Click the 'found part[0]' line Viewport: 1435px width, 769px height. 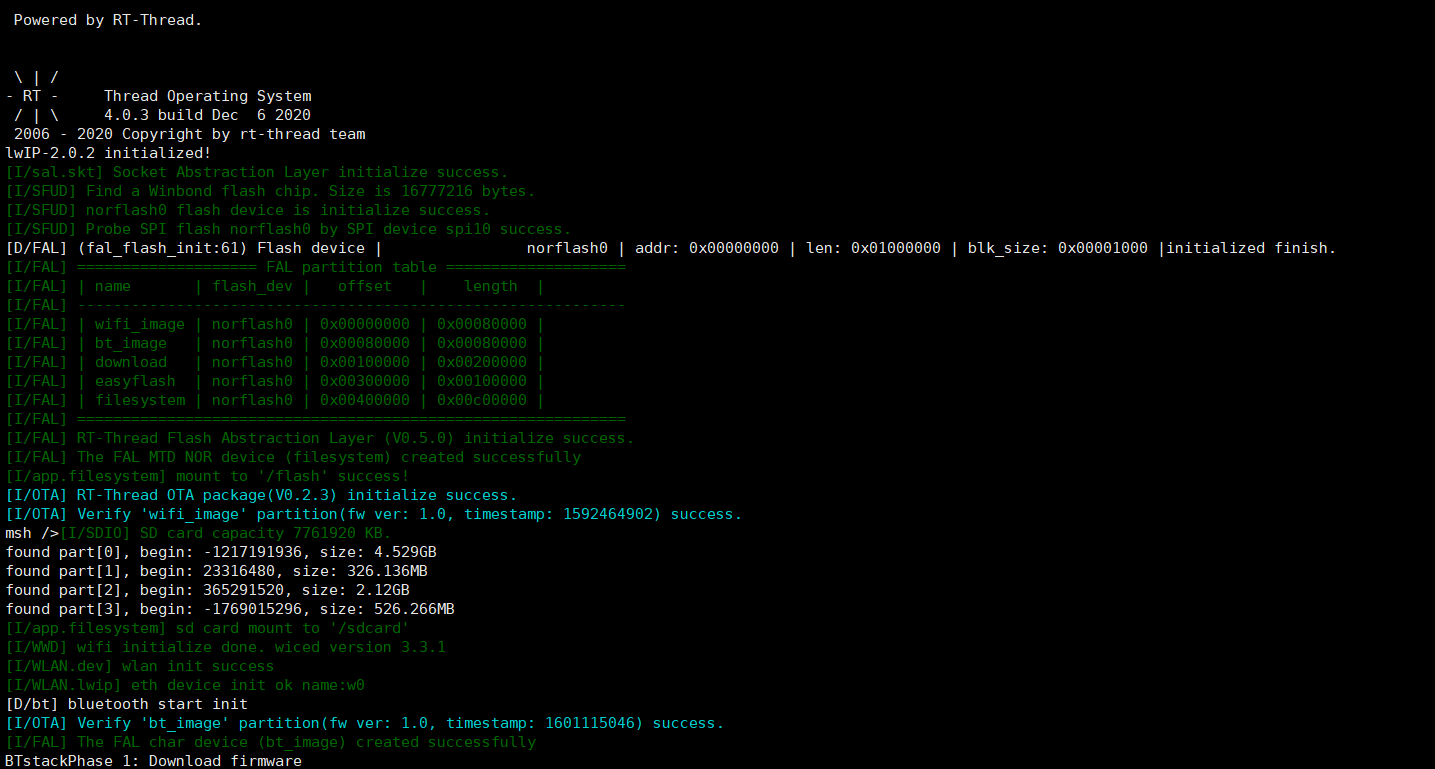click(x=221, y=552)
